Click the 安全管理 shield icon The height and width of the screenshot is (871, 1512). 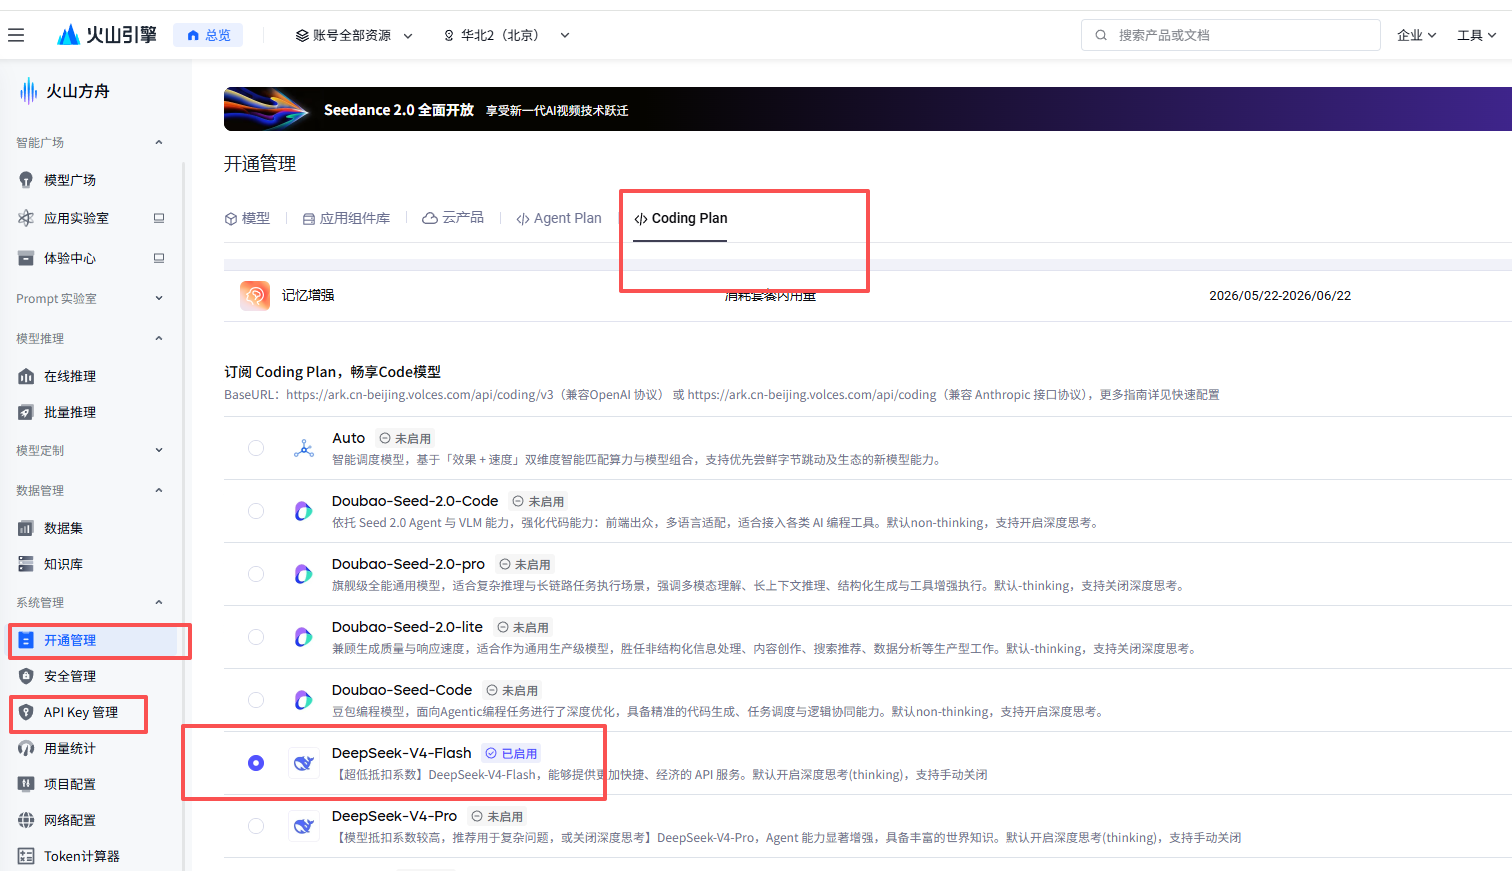tap(26, 676)
